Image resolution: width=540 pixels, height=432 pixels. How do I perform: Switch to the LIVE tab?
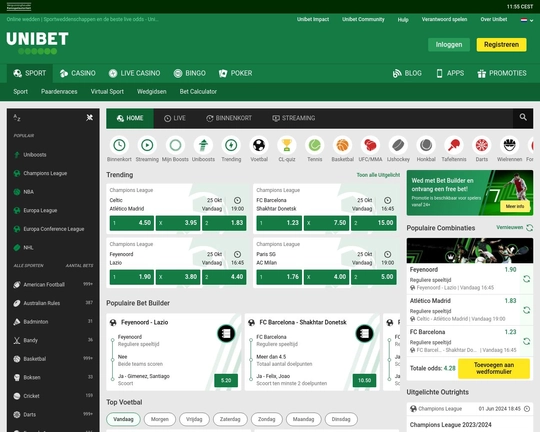175,118
